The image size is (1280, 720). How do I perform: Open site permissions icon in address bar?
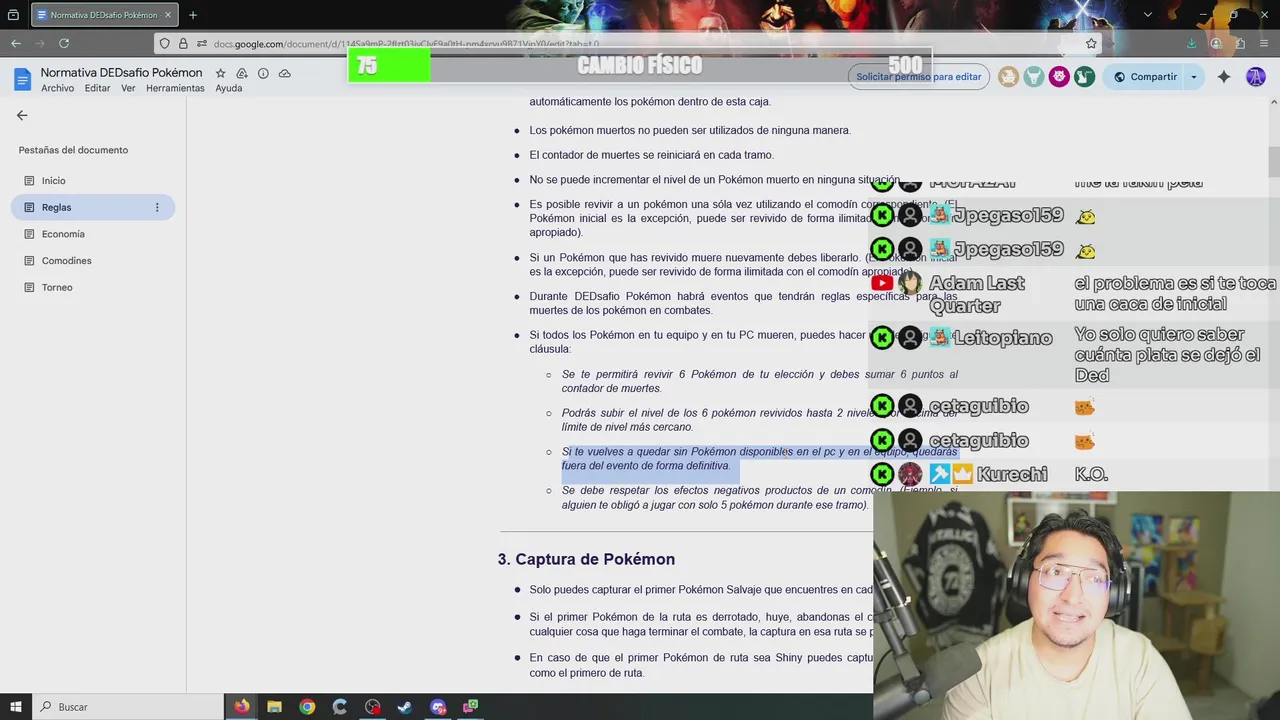click(202, 43)
